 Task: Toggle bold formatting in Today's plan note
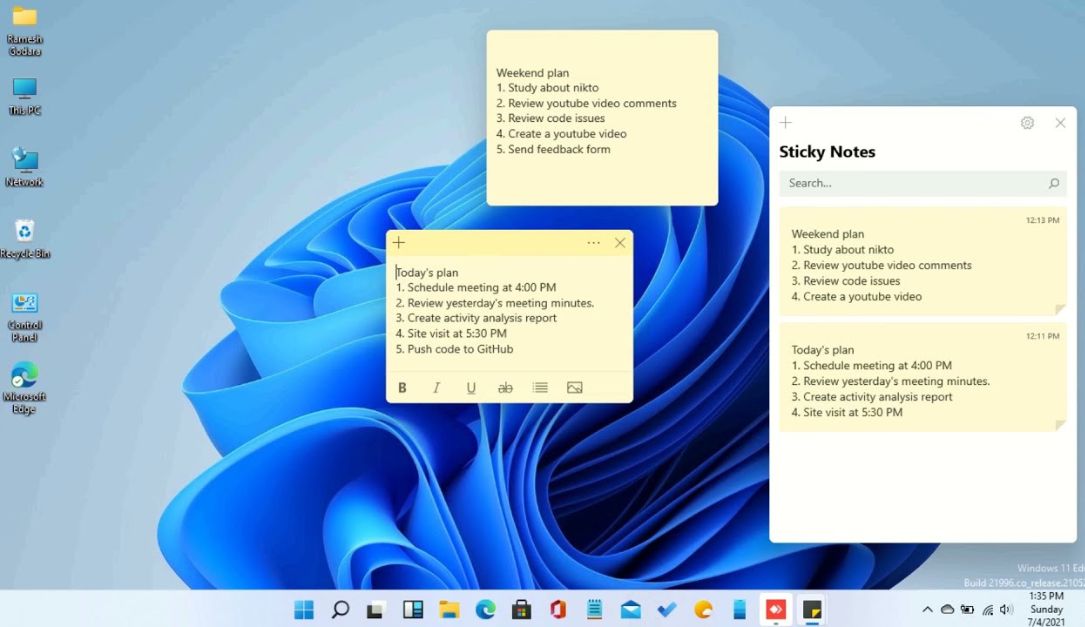coord(402,388)
